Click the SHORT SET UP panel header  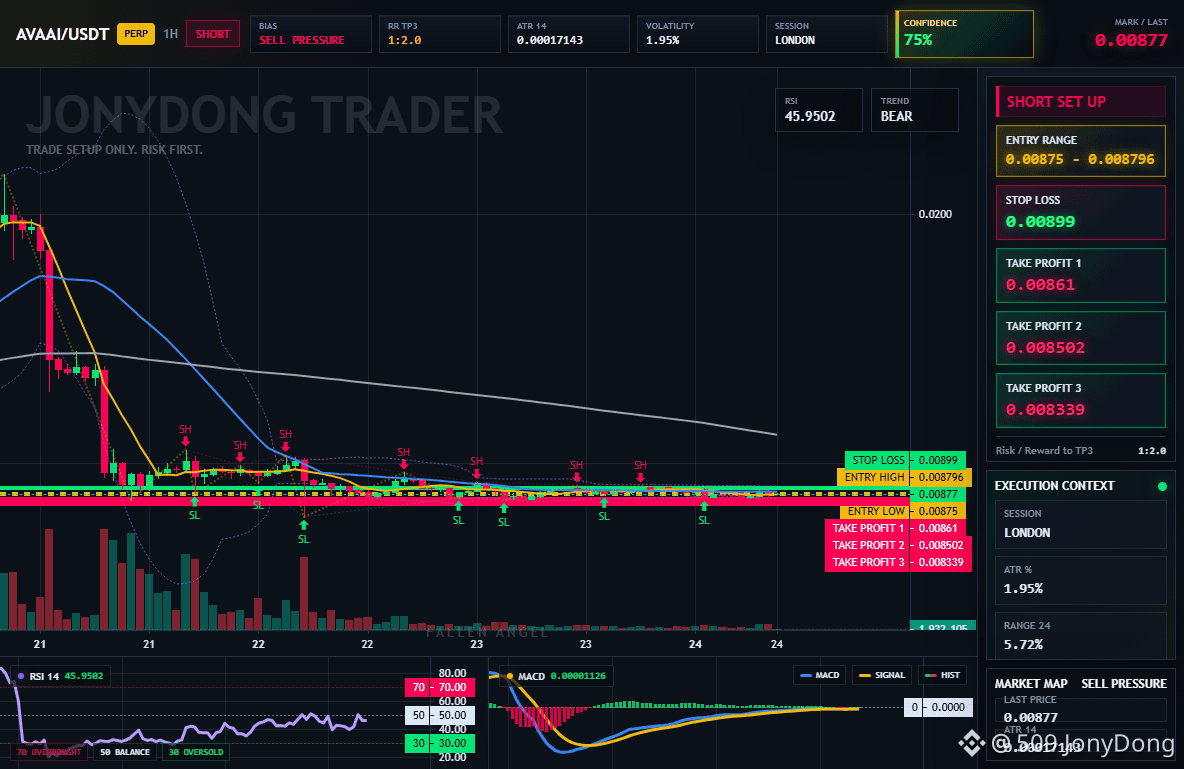pos(1081,101)
